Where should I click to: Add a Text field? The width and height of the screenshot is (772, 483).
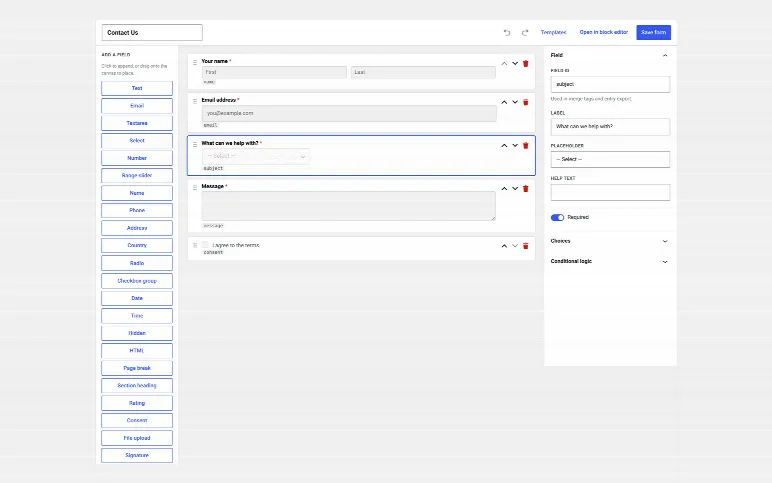click(x=137, y=89)
